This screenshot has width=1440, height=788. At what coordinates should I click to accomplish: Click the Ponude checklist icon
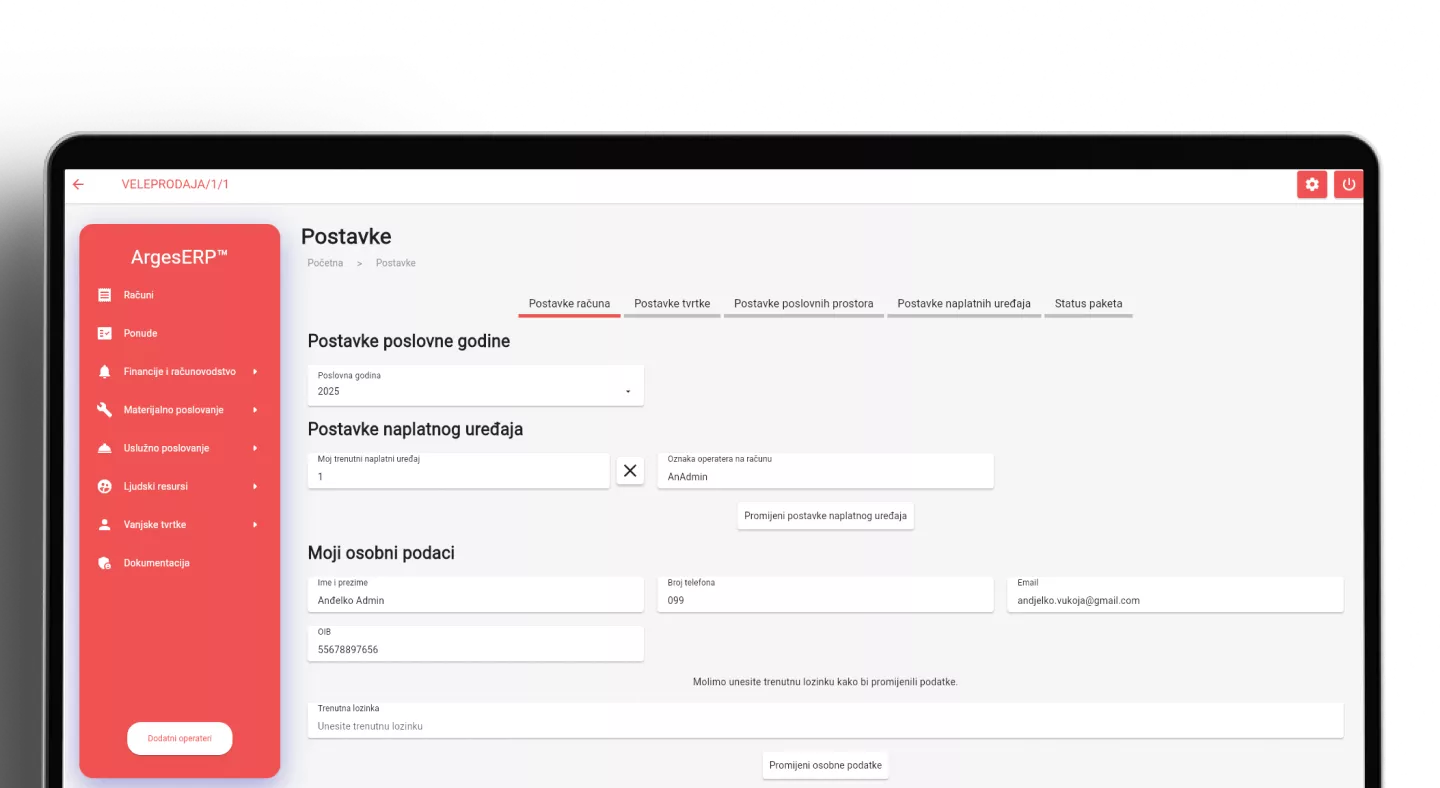coord(105,333)
